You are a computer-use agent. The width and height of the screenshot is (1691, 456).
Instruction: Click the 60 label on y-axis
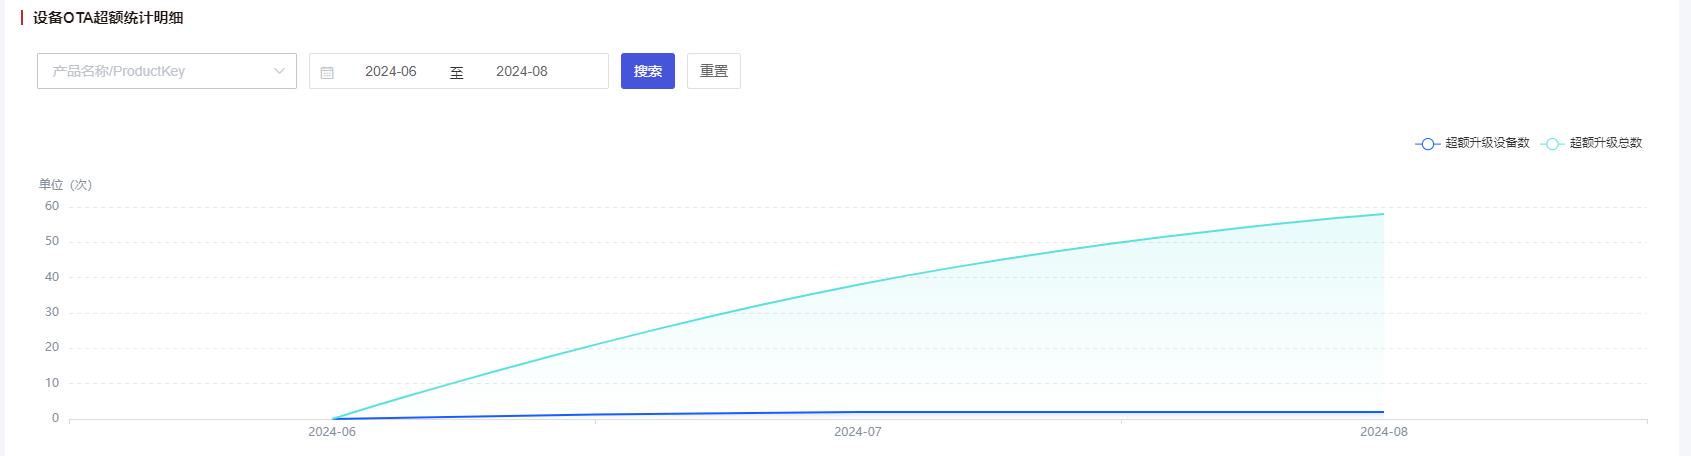point(51,206)
